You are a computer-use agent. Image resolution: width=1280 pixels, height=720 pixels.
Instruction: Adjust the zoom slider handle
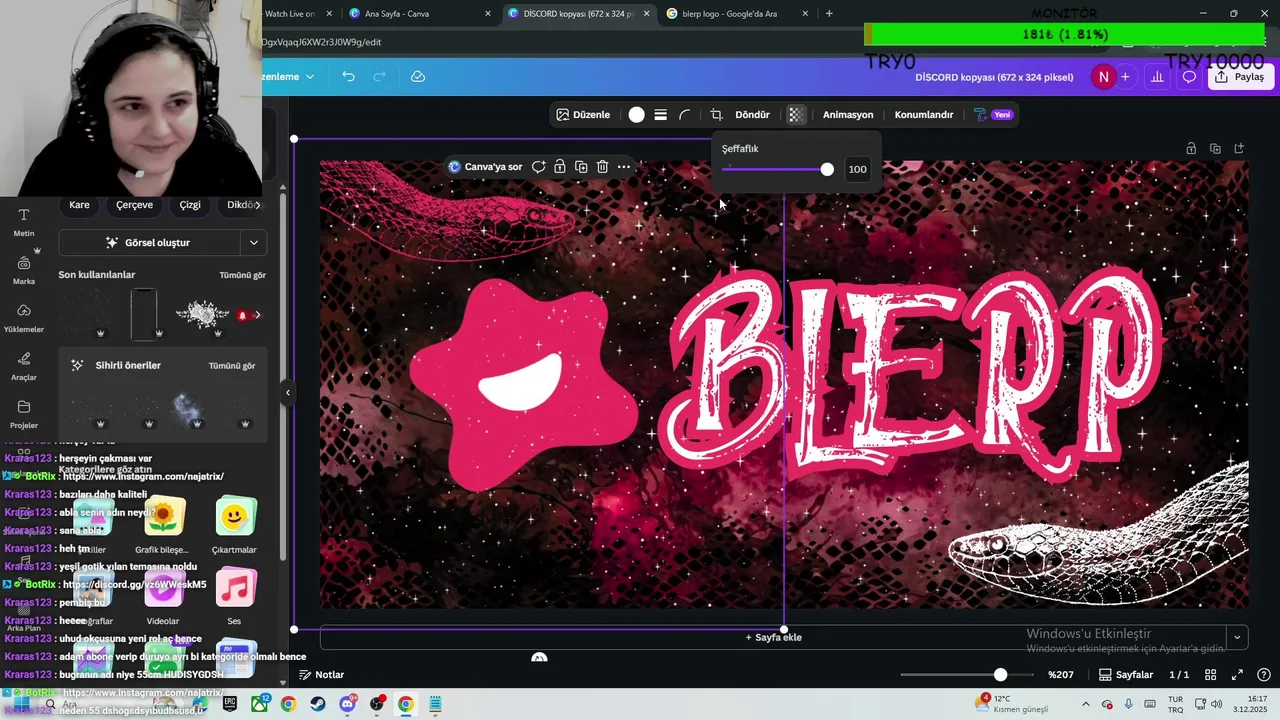point(1000,675)
